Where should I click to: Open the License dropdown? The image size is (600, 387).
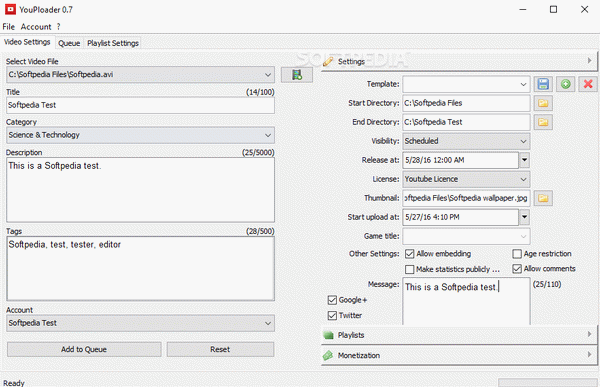tap(523, 179)
